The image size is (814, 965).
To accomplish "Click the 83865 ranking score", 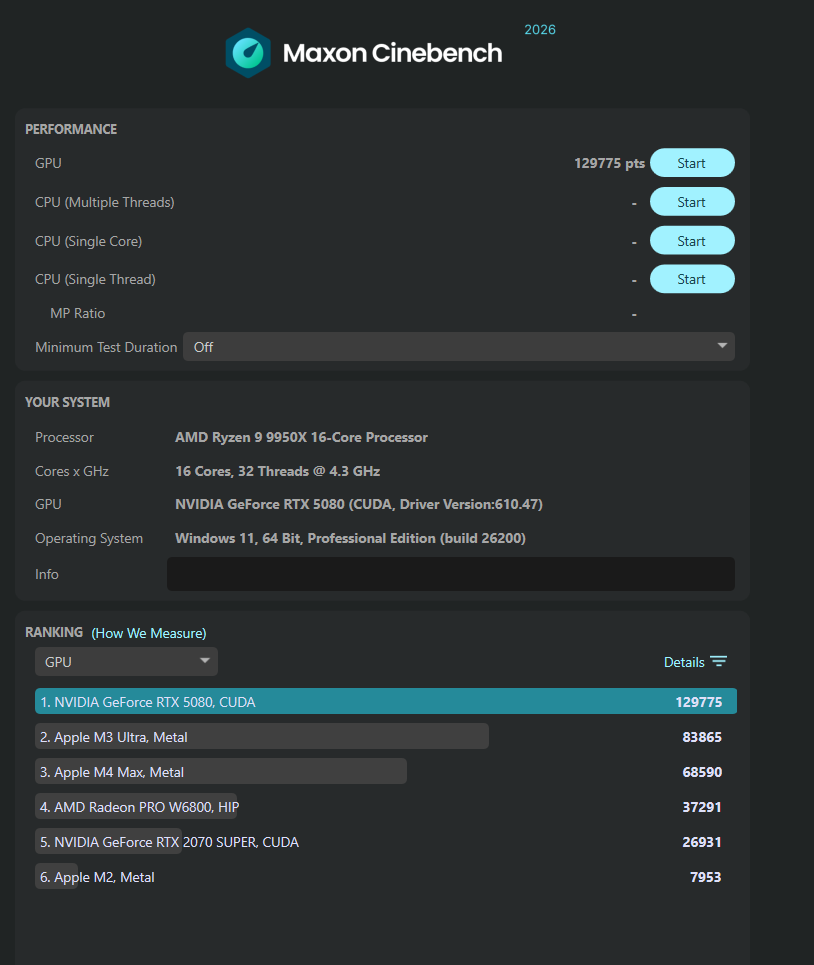I will [x=702, y=737].
